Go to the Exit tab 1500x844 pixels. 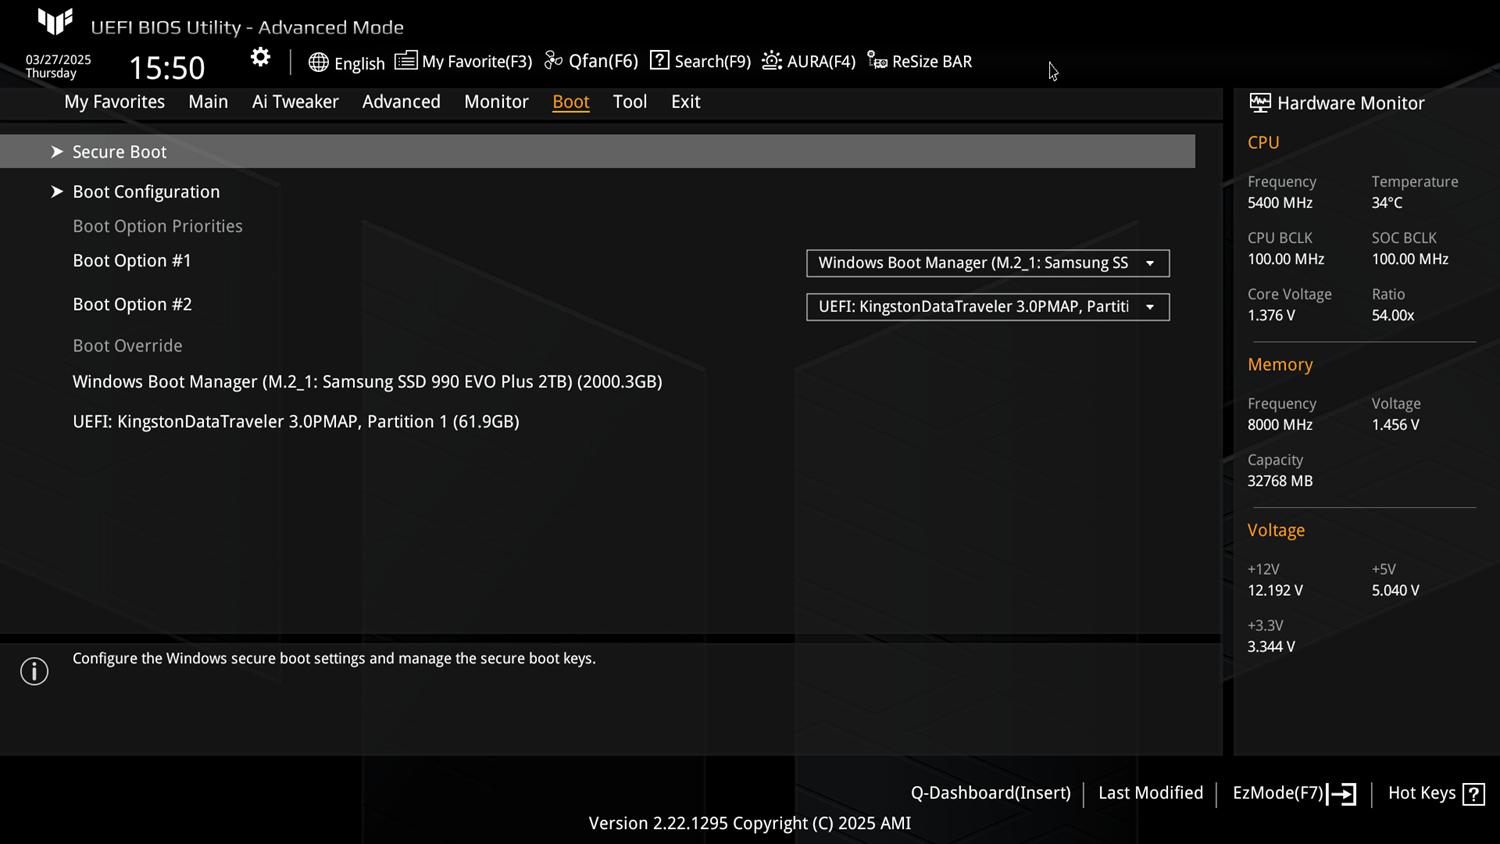(x=685, y=102)
